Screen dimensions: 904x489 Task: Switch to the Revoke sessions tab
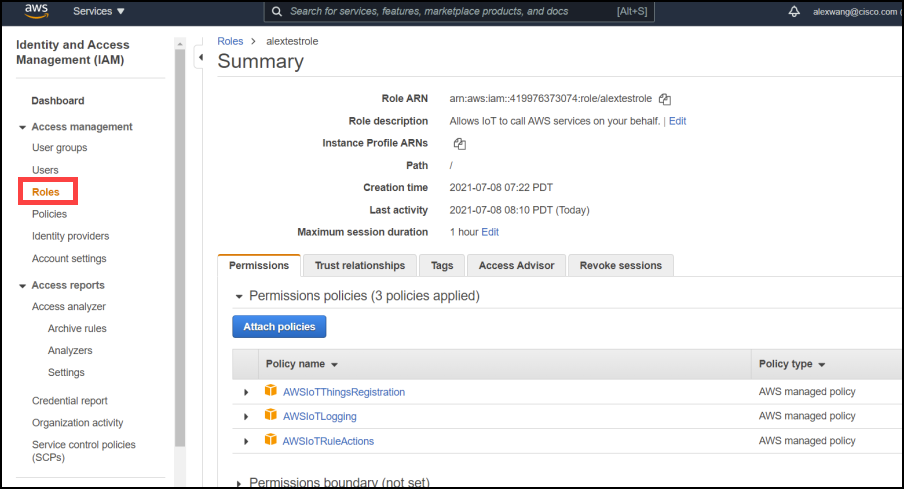(x=620, y=265)
